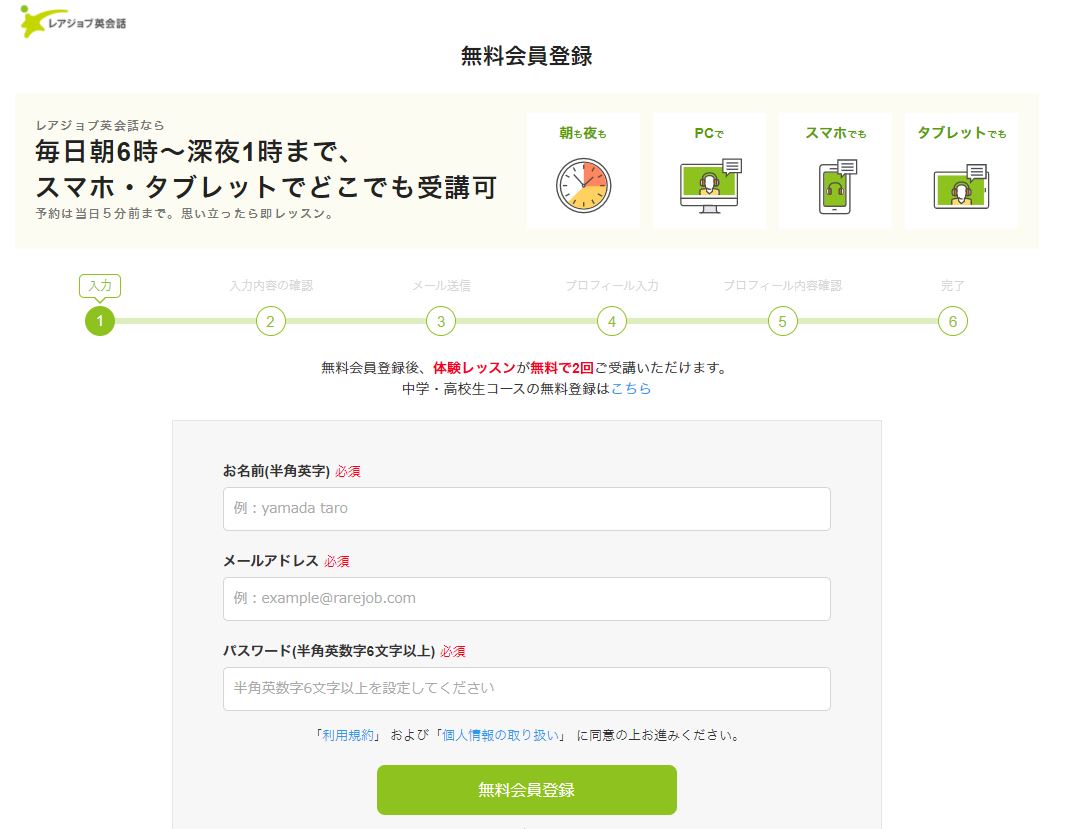This screenshot has height=829, width=1074.
Task: Select step 6 circle for 完了
Action: click(952, 321)
